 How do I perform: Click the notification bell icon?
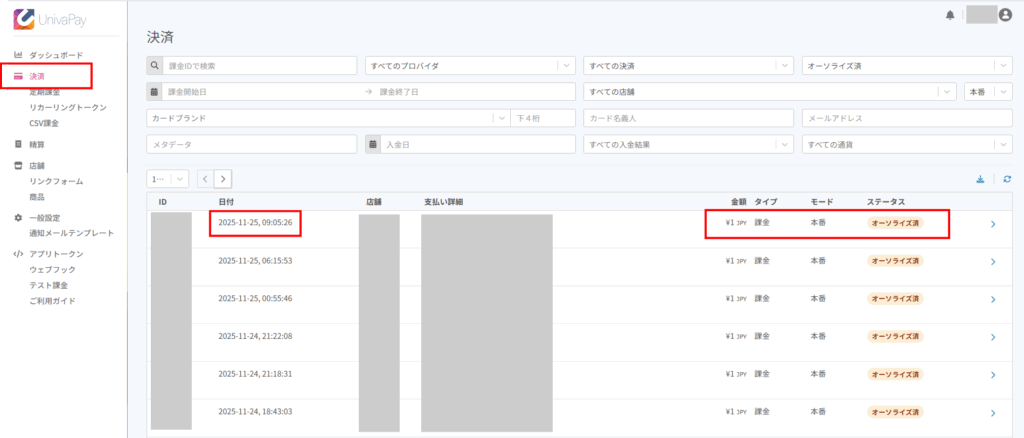click(x=949, y=15)
